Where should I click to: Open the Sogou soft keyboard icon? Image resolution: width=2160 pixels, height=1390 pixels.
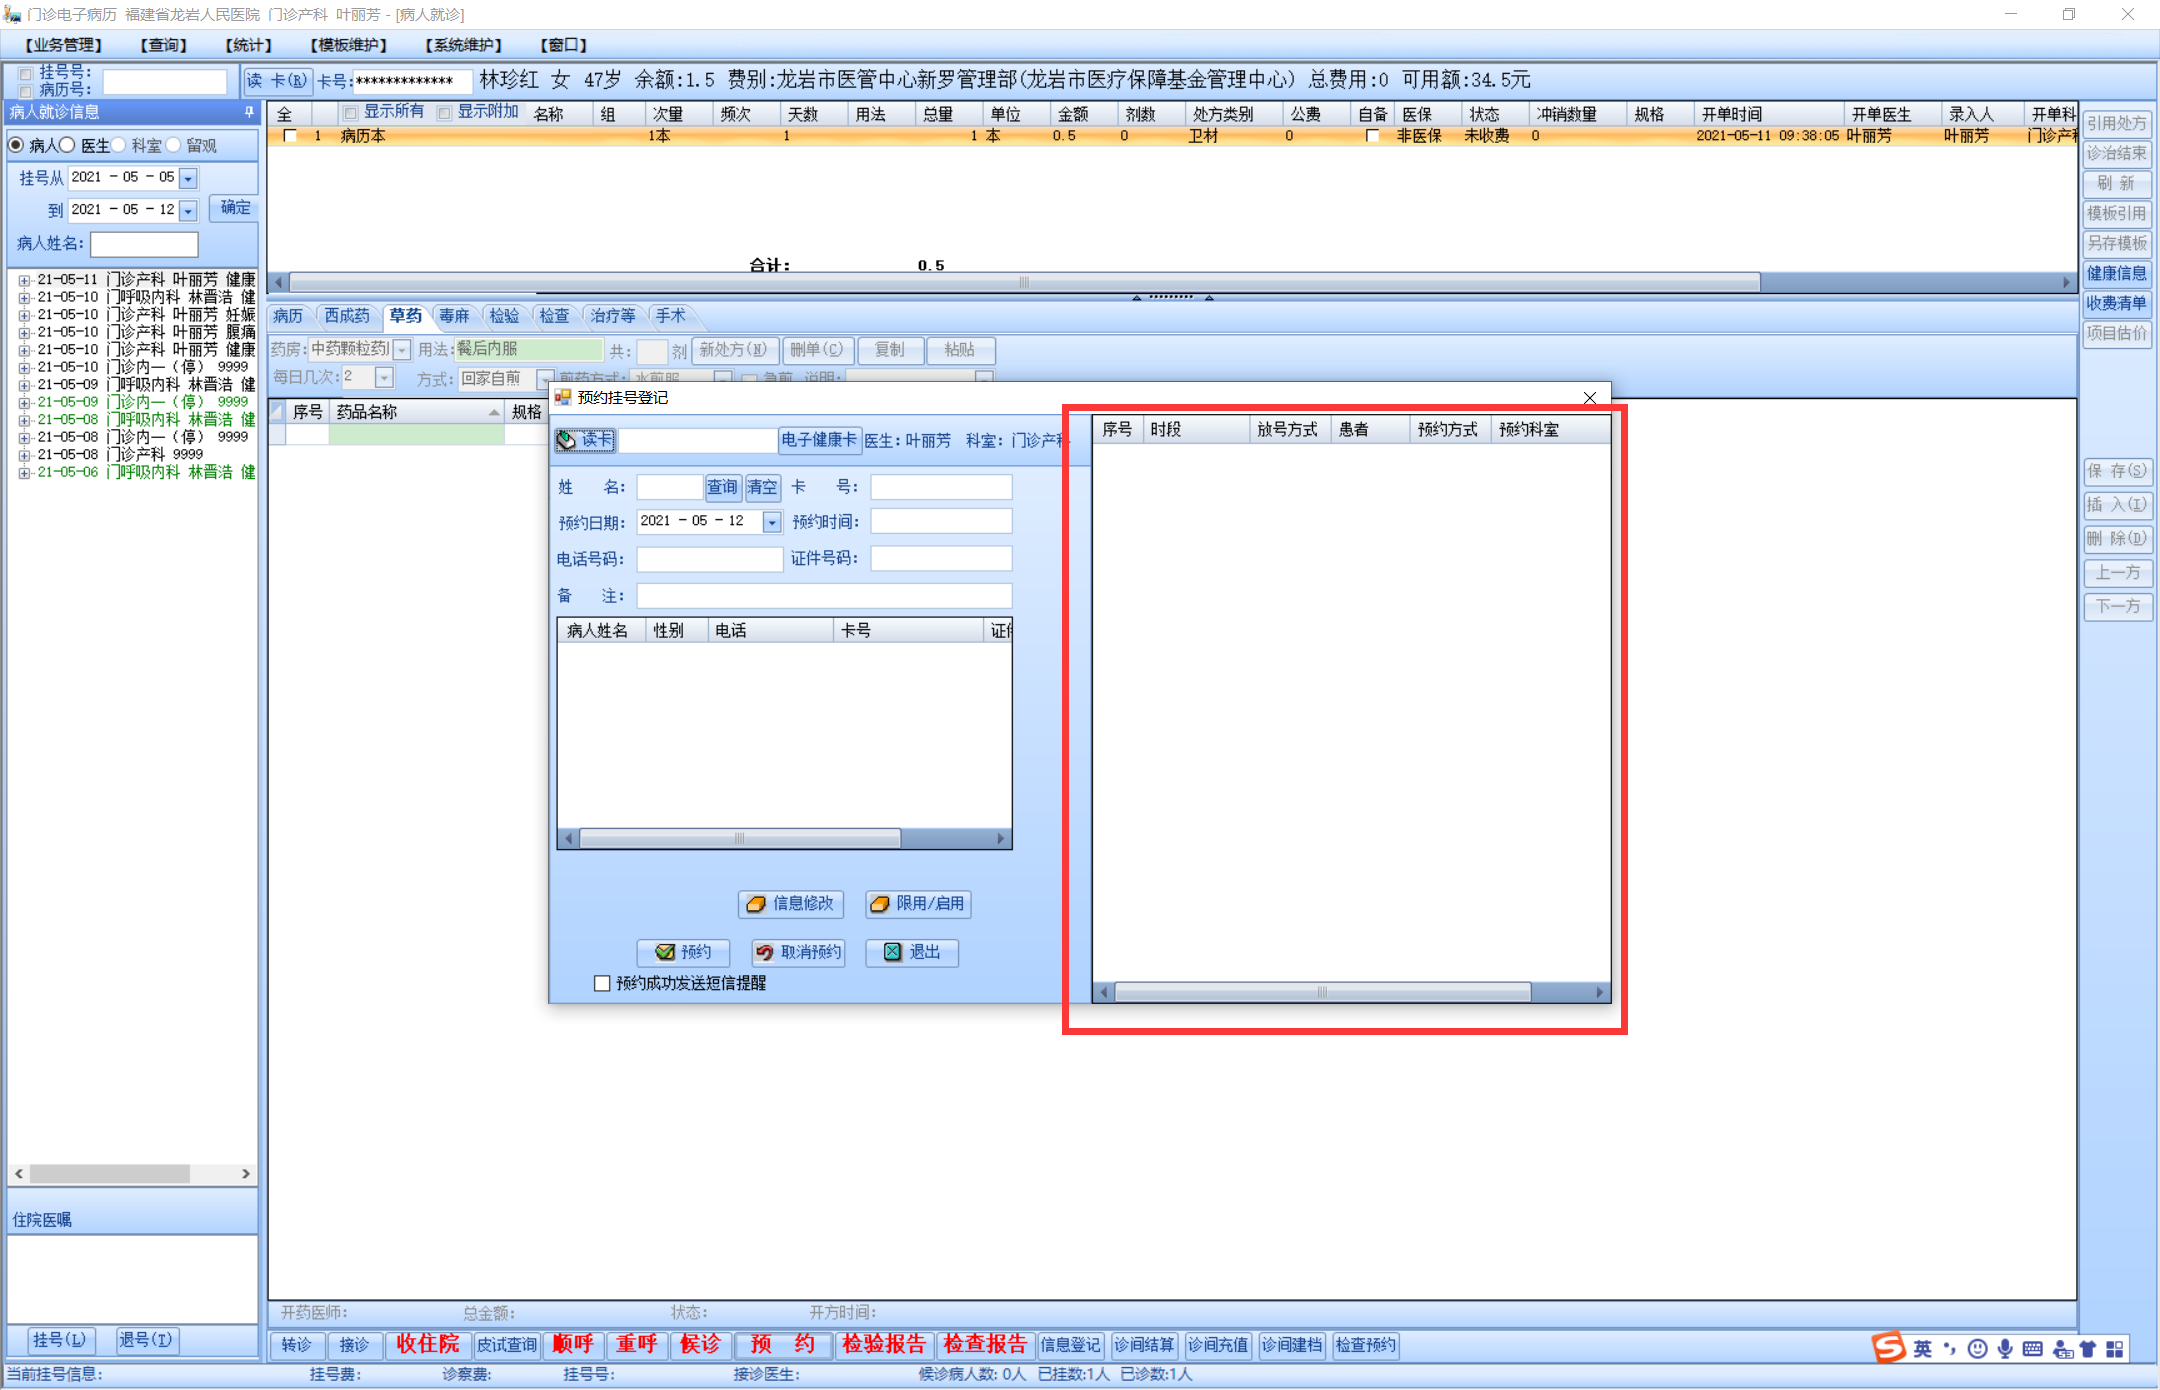pyautogui.click(x=2033, y=1349)
